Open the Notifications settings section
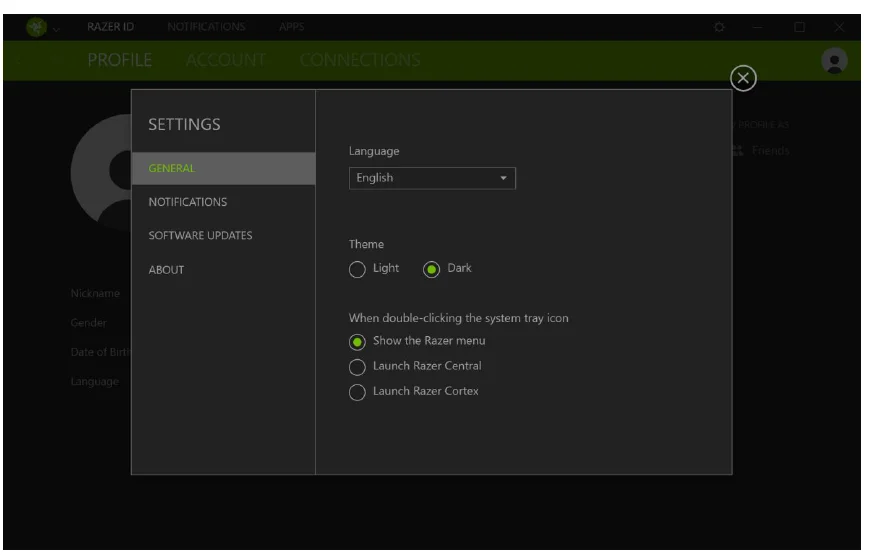This screenshot has width=871, height=555. click(223, 202)
